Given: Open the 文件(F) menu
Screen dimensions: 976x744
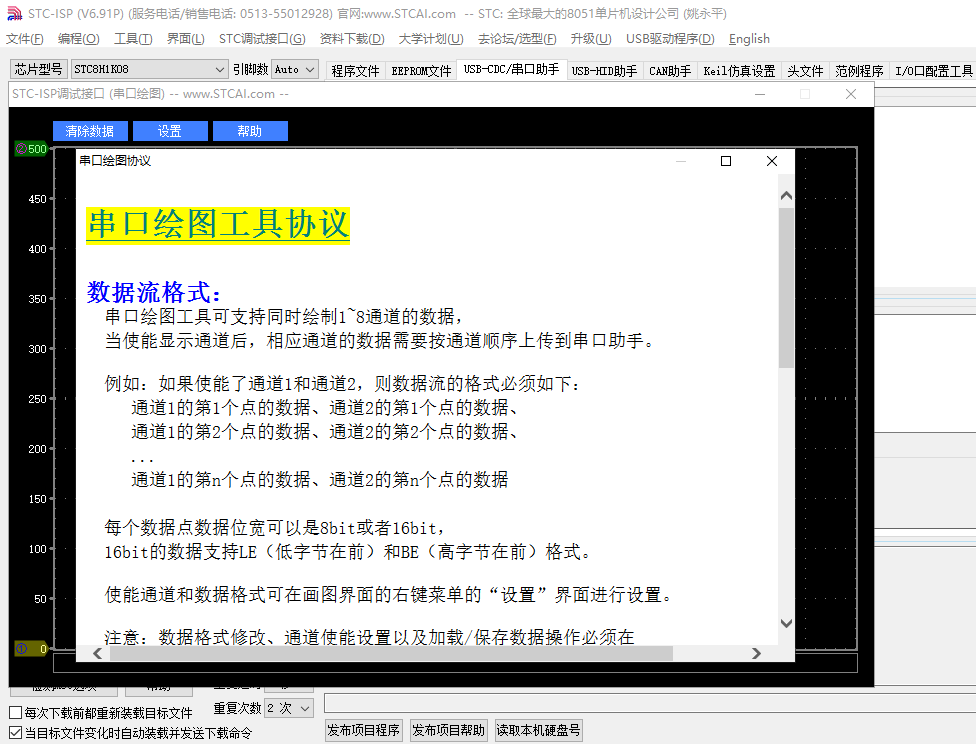Looking at the screenshot, I should point(25,39).
